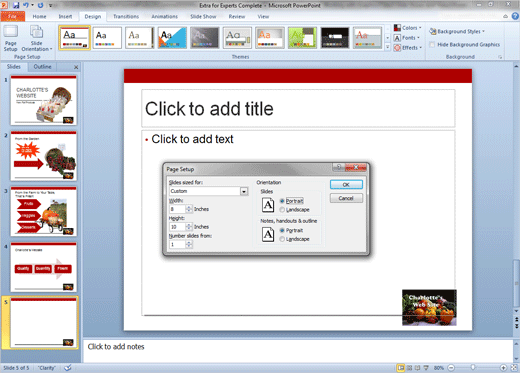Open Slide Orientation options

(36, 39)
